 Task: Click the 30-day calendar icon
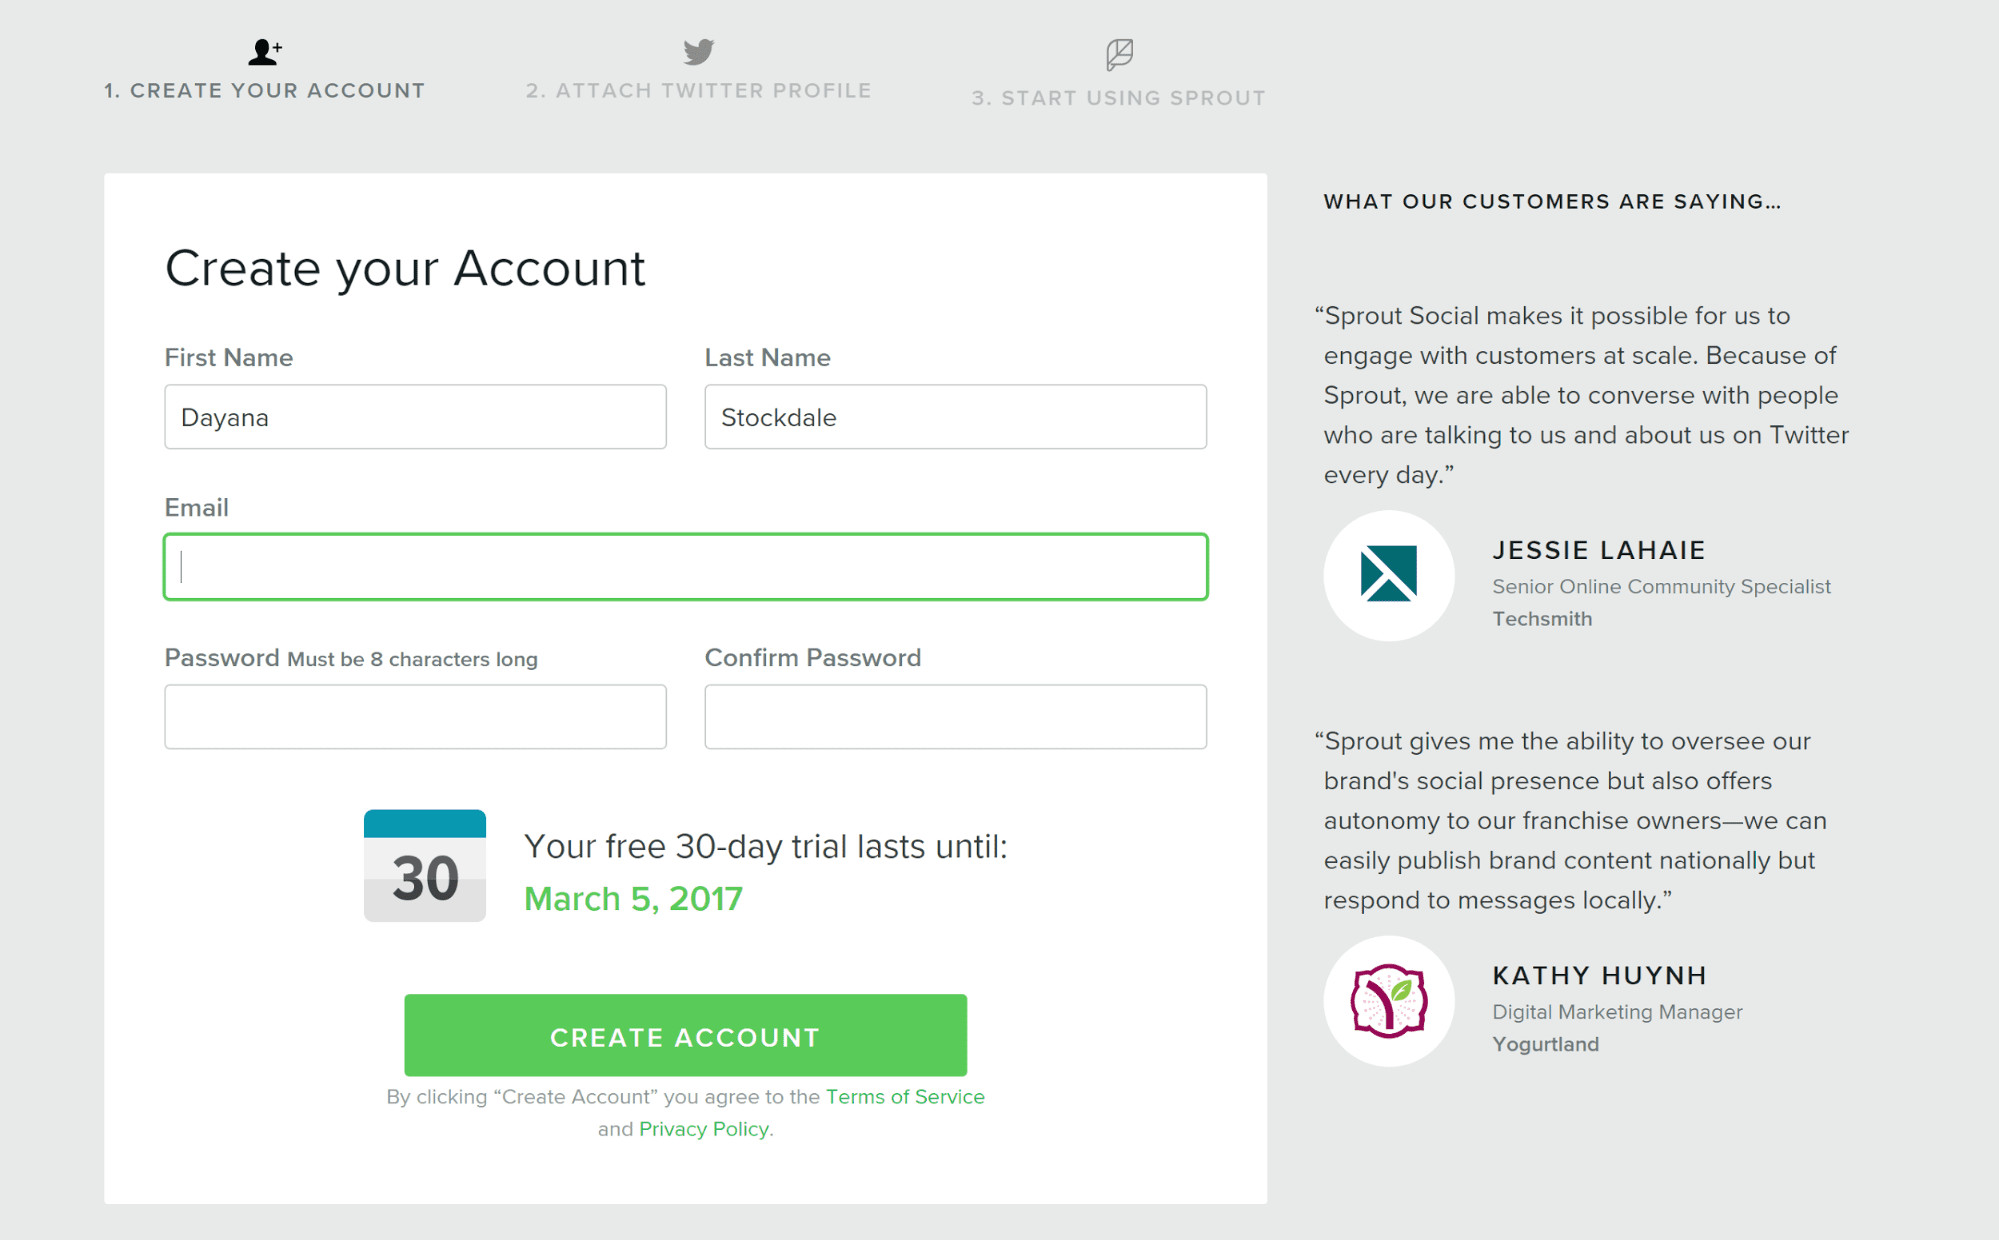click(x=425, y=866)
